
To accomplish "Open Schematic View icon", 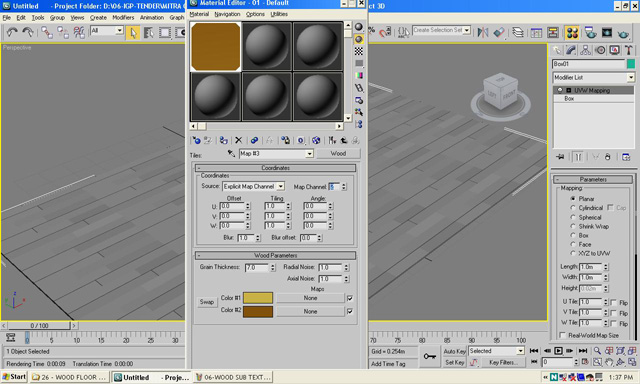I will click(553, 32).
